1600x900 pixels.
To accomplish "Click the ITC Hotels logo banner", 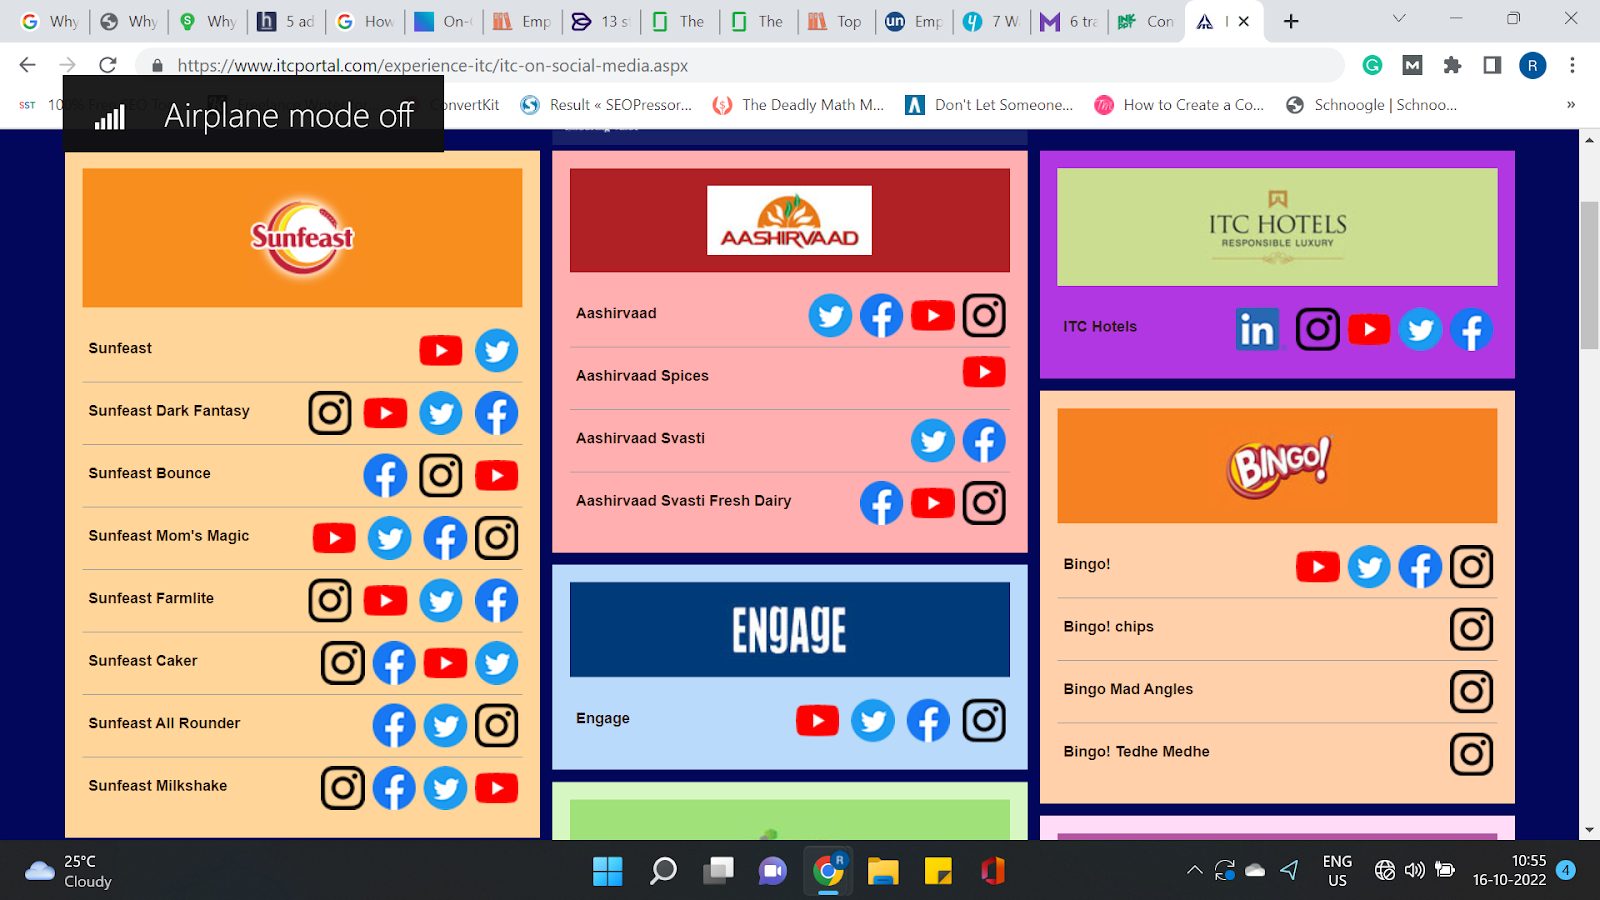I will pyautogui.click(x=1277, y=227).
